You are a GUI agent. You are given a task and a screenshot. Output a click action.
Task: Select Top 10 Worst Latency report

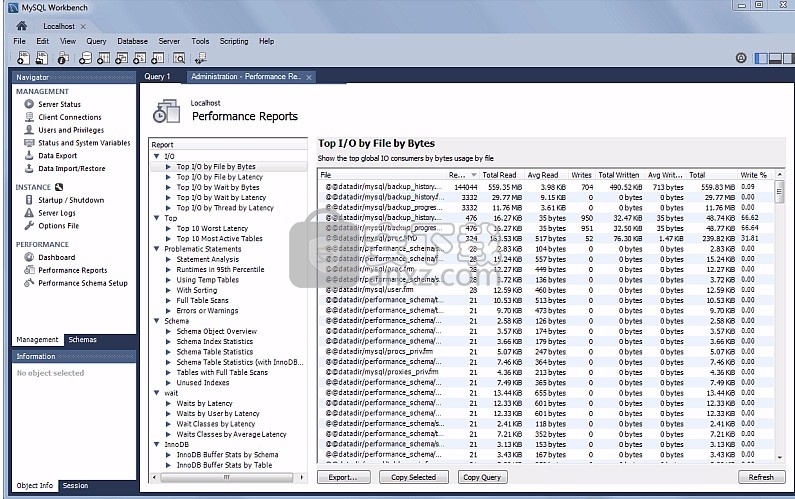[x=212, y=228]
